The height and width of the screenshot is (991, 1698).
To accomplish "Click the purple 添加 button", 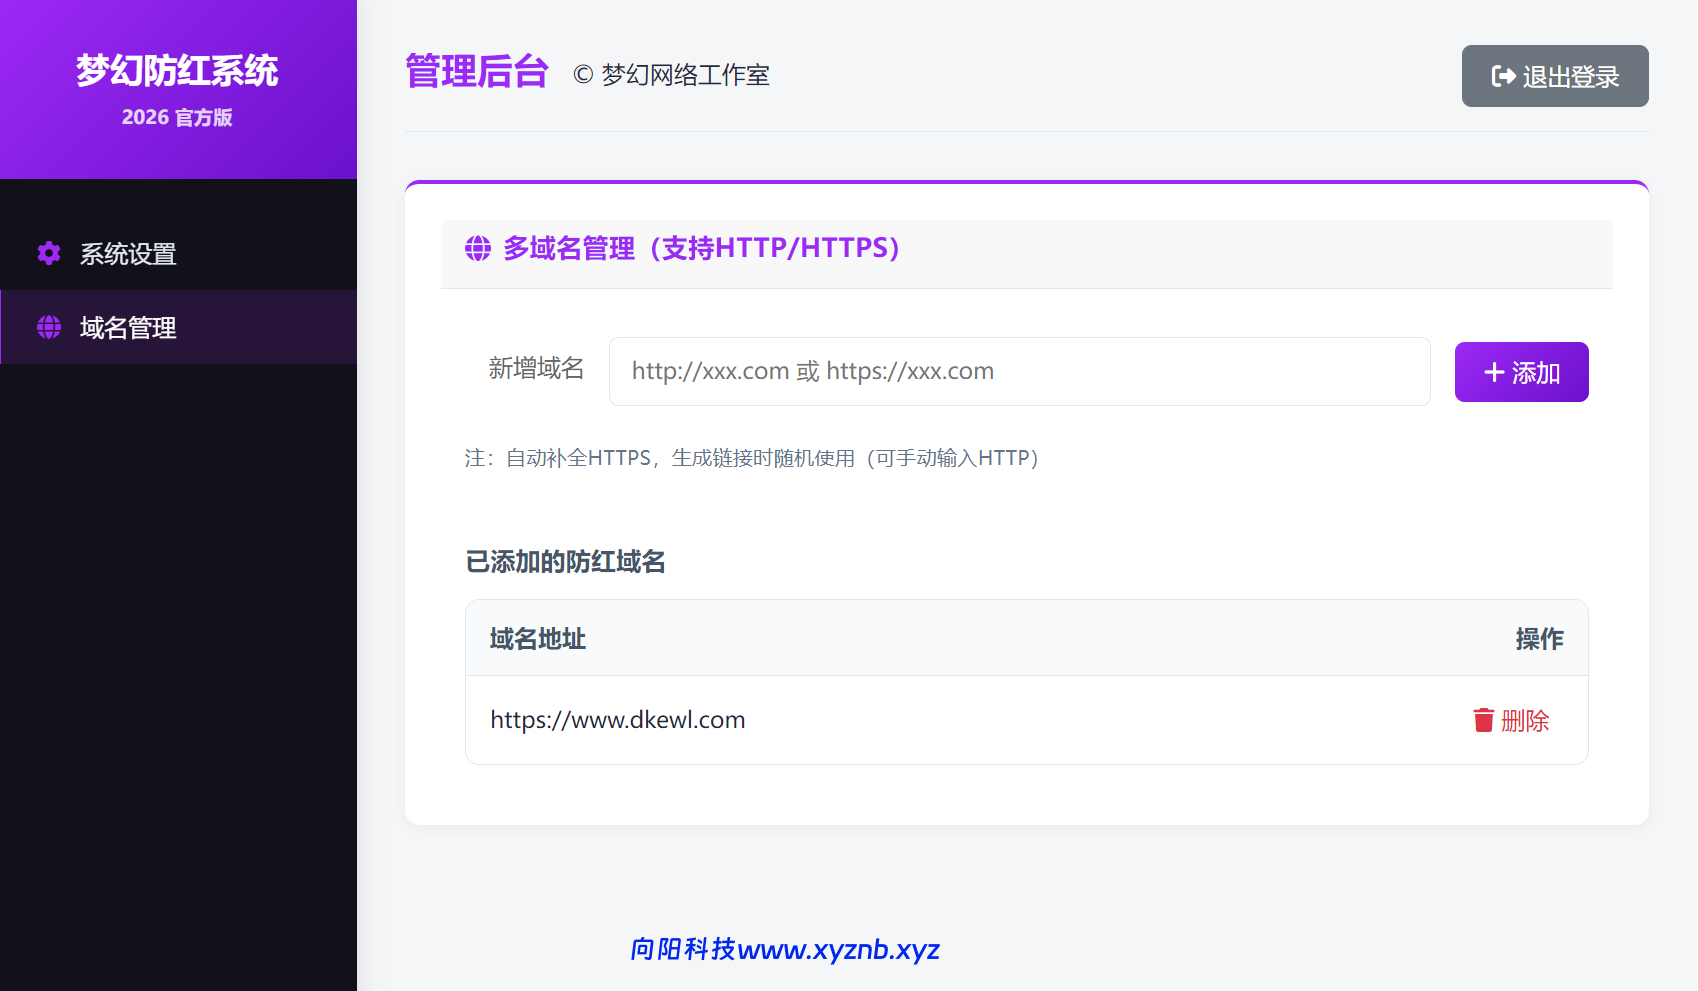I will point(1521,371).
